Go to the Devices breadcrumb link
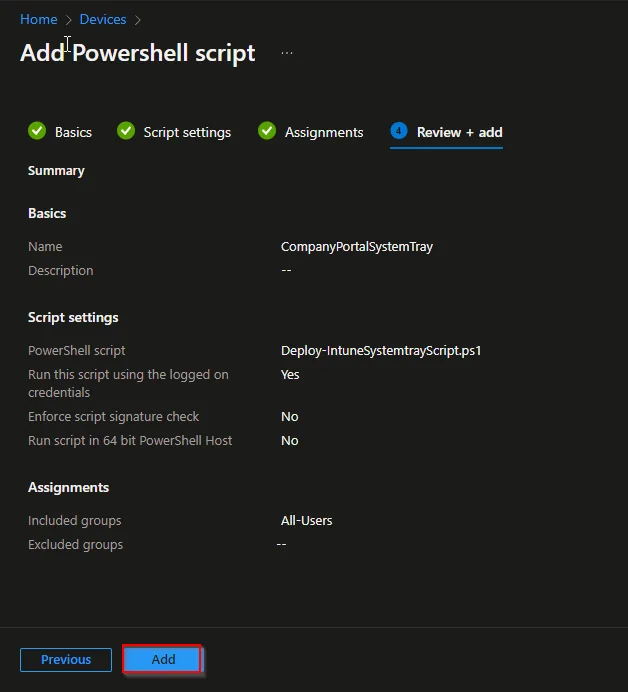Screen dimensions: 628x692 click(103, 19)
